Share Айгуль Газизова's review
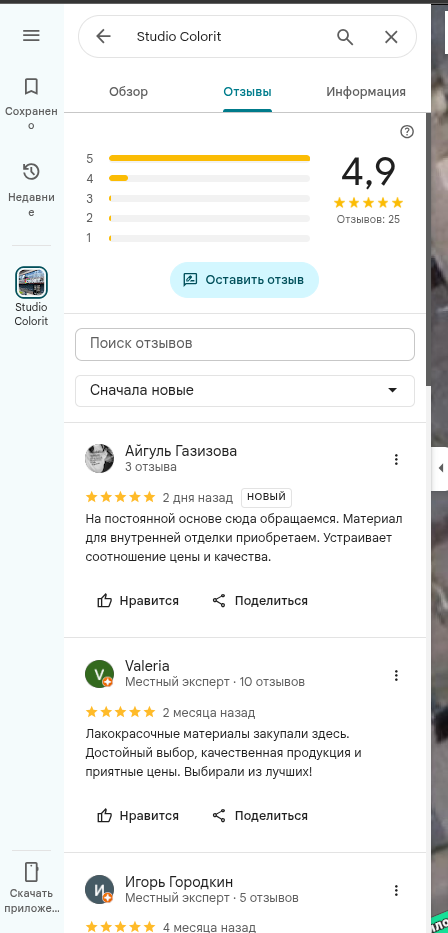Image resolution: width=448 pixels, height=933 pixels. 260,600
